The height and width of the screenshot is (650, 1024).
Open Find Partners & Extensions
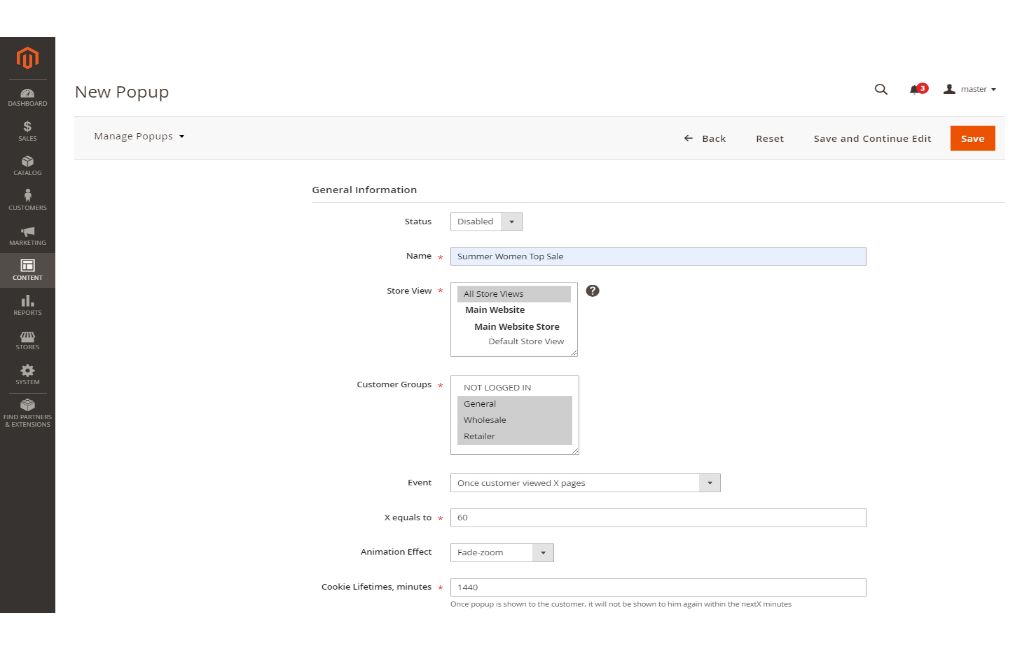27,414
